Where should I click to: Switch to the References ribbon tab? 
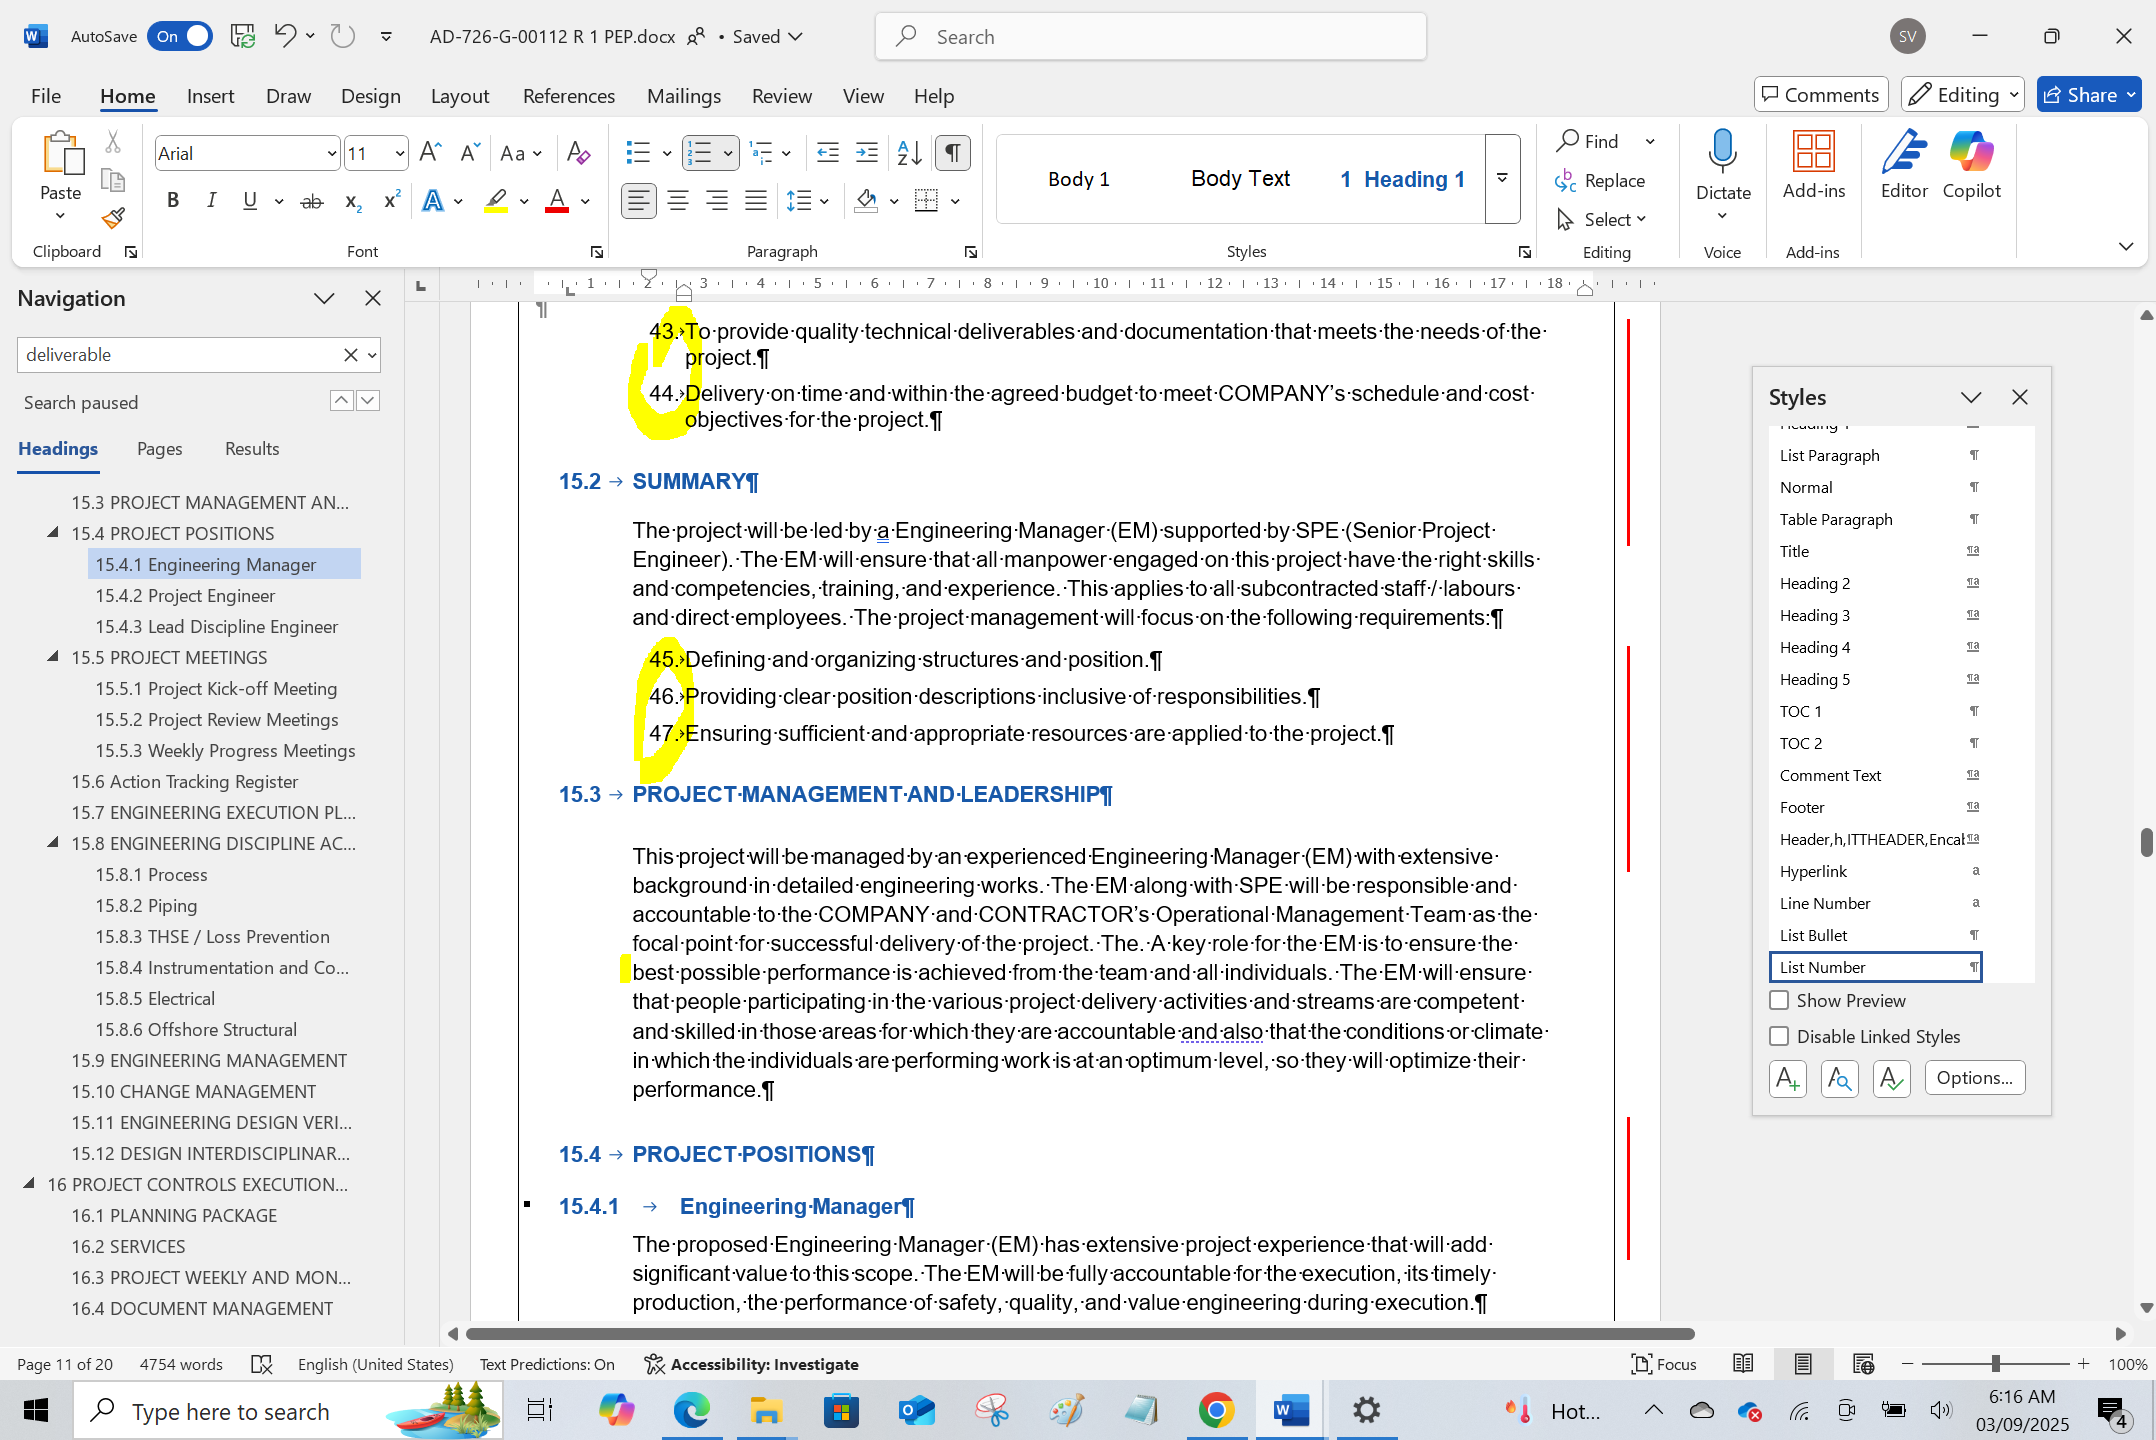point(568,95)
